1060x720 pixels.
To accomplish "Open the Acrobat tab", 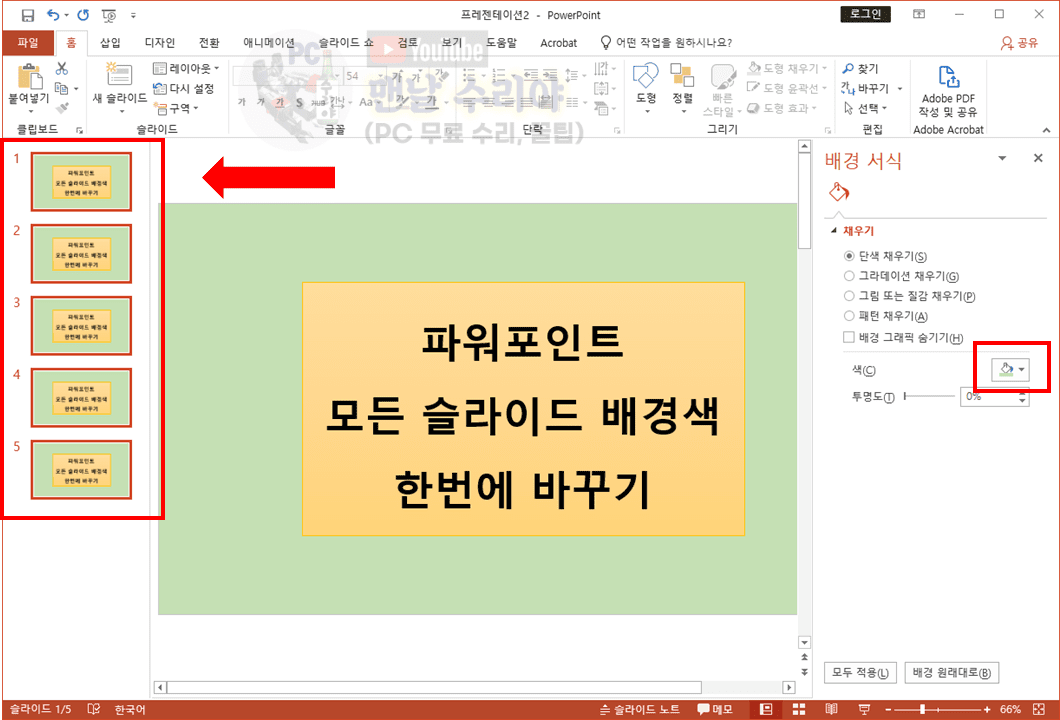I will click(x=558, y=43).
